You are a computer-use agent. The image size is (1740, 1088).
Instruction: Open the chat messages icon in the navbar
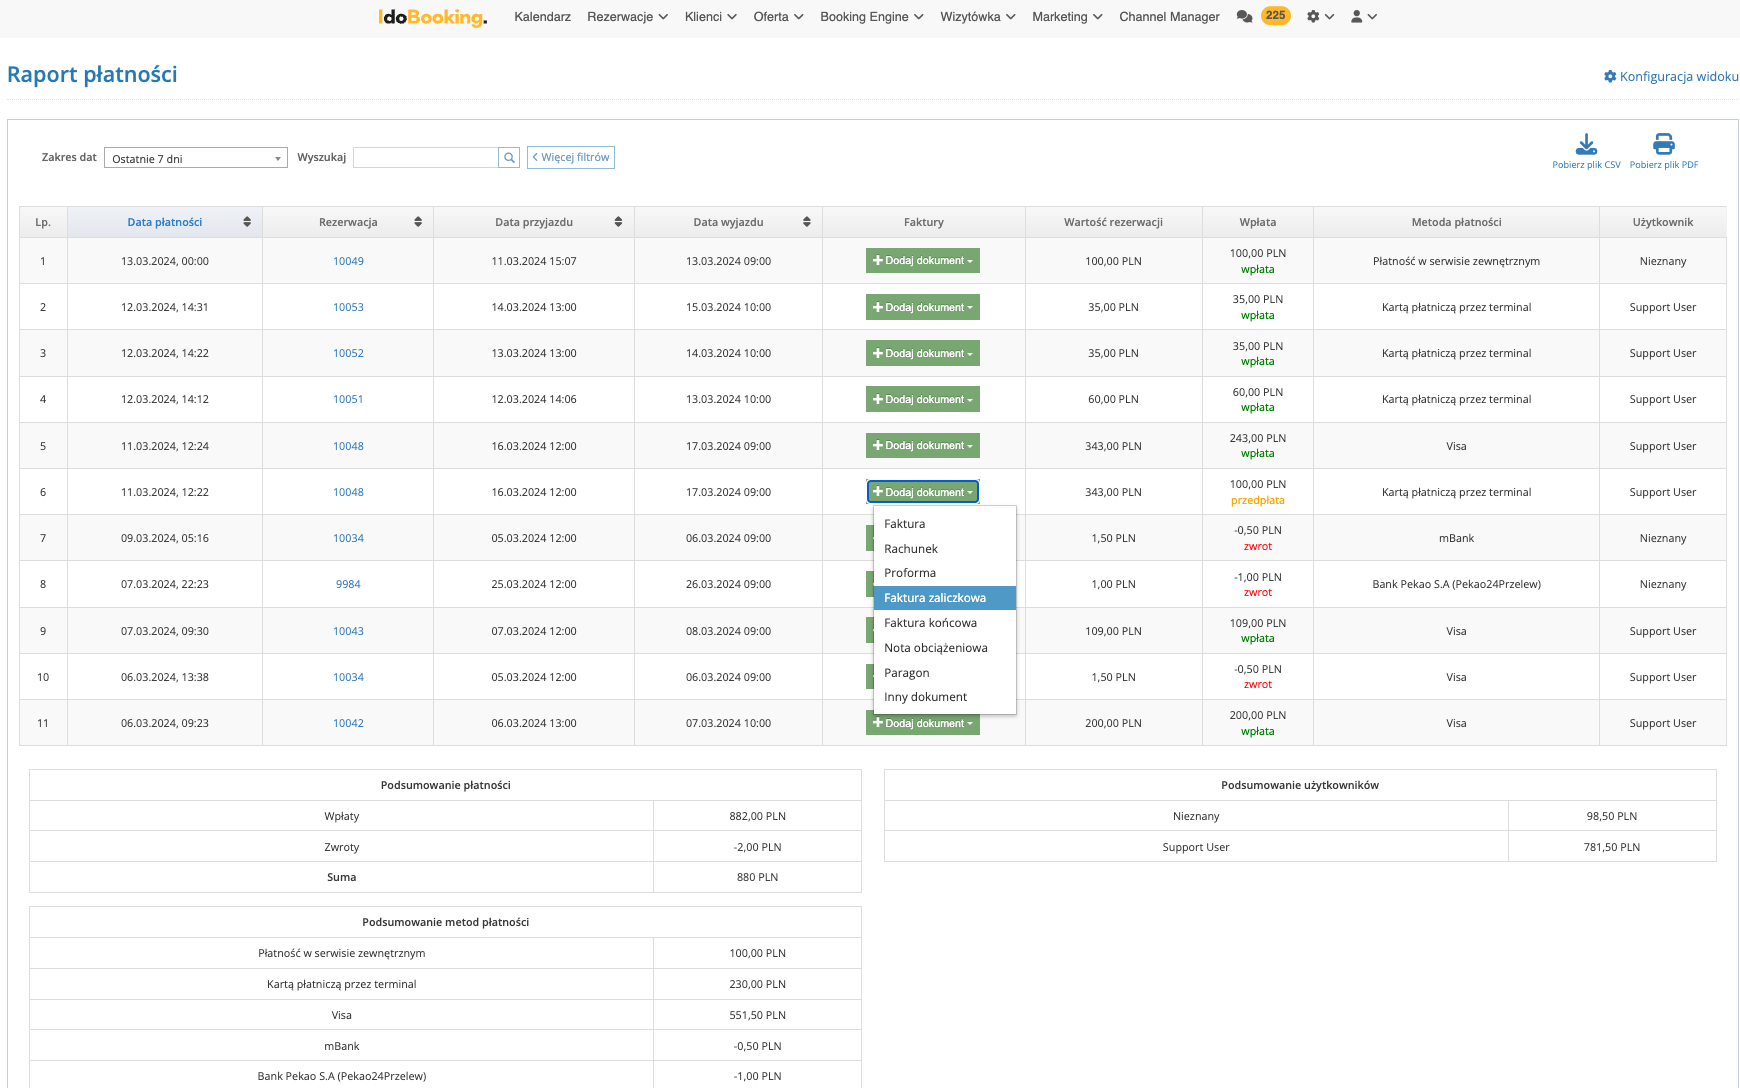point(1244,17)
